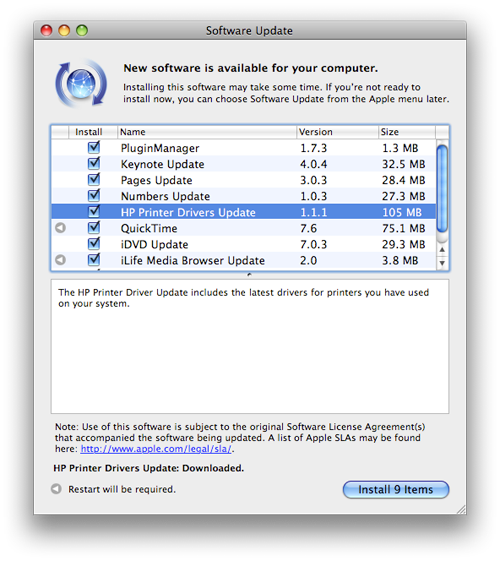Select the Numbers Update row name

[165, 196]
